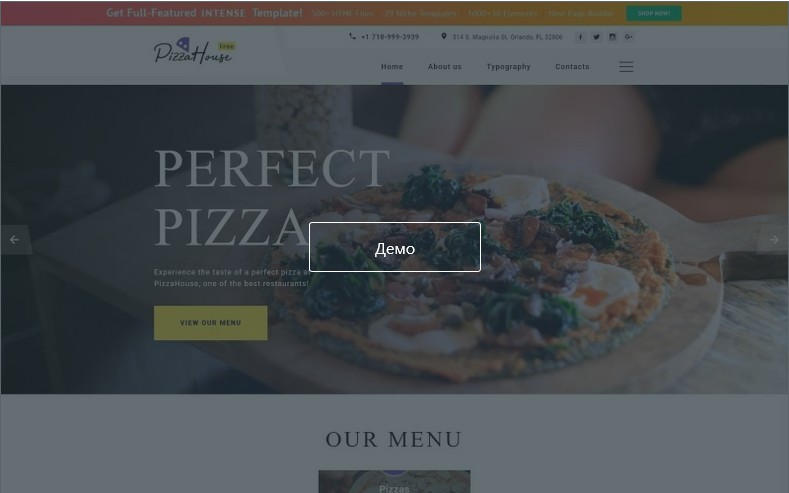Click the Magnolia St. address link

coord(507,37)
